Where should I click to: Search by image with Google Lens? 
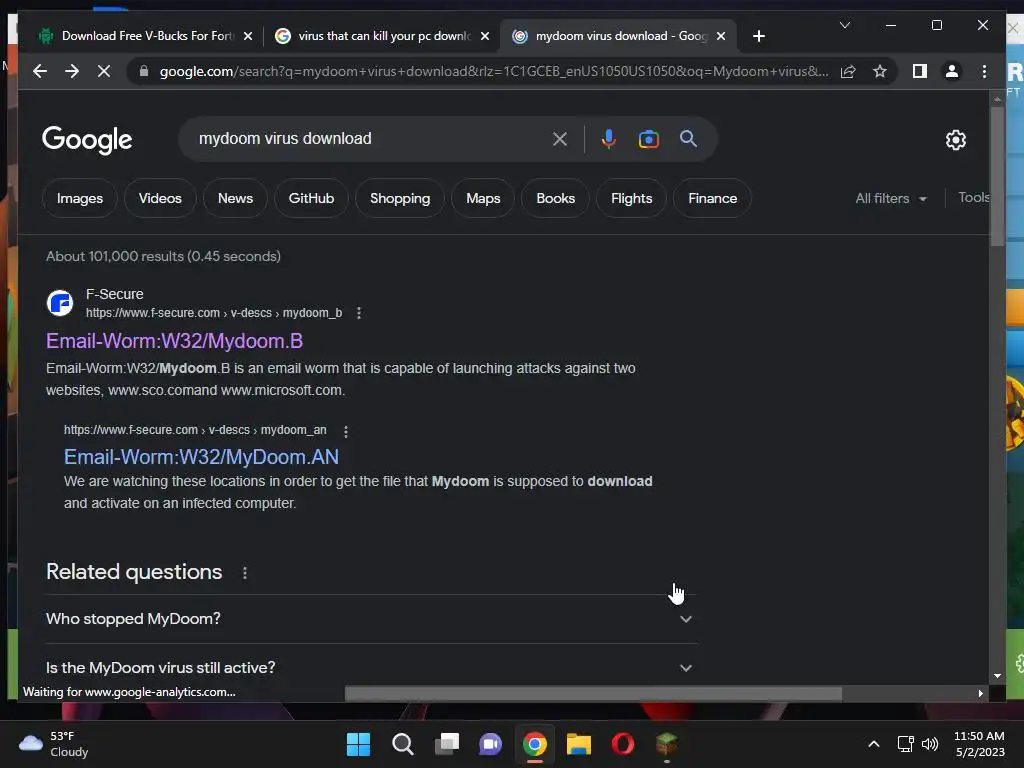(648, 138)
